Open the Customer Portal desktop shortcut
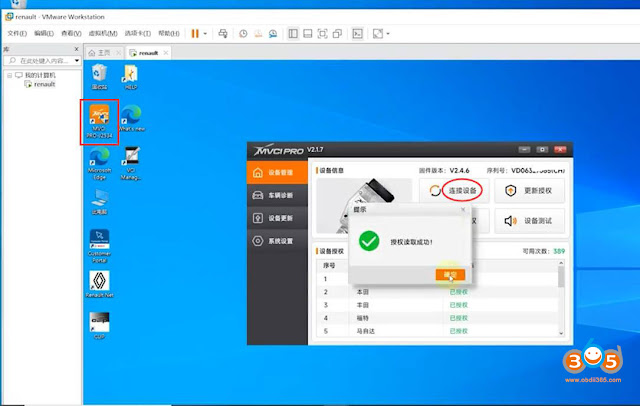The image size is (640, 406). [99, 246]
